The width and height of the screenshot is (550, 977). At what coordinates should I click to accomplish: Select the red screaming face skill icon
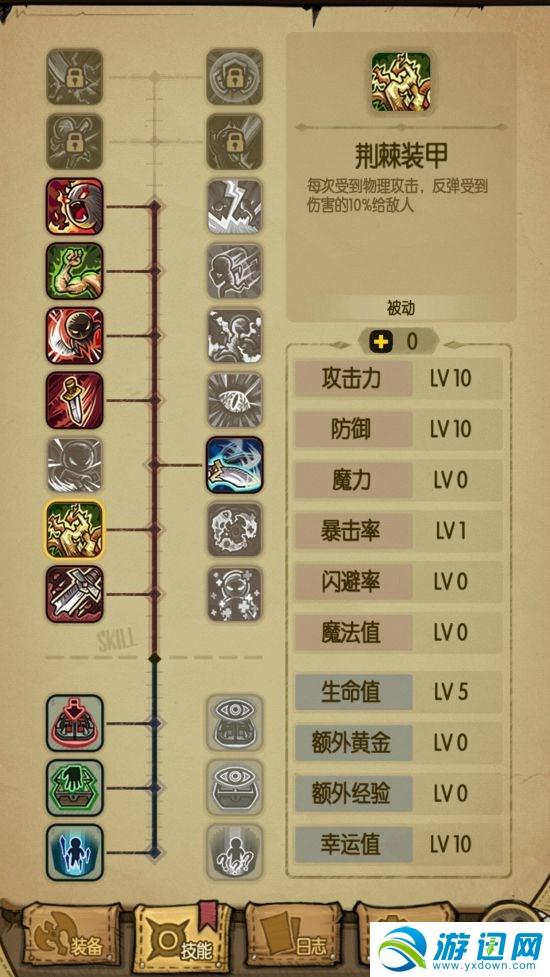tap(74, 206)
